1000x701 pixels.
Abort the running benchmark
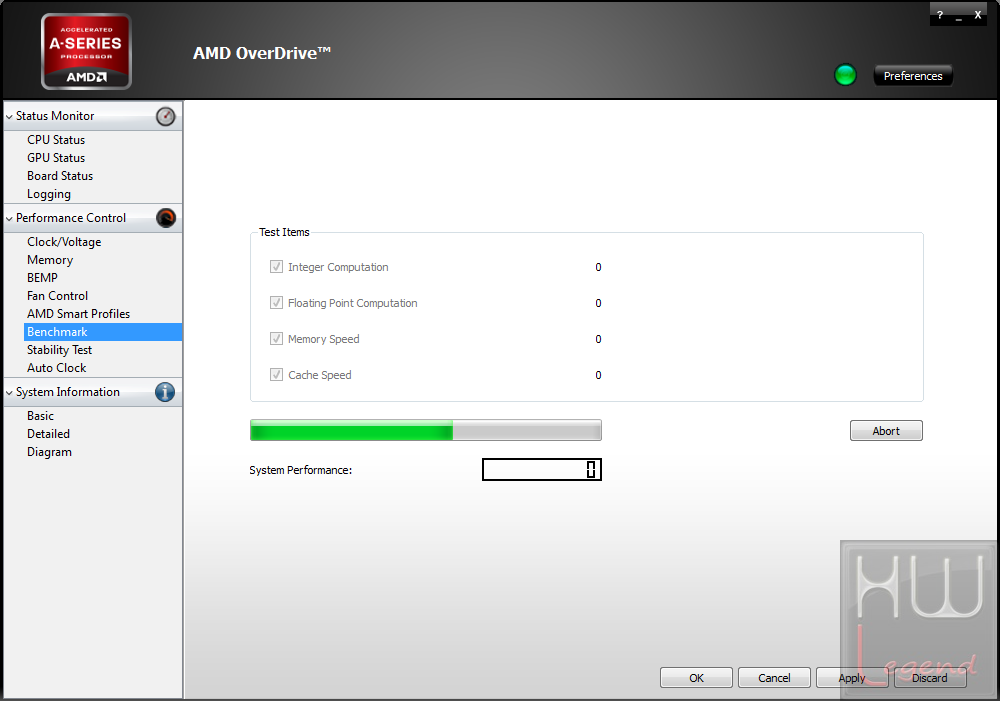(x=886, y=431)
